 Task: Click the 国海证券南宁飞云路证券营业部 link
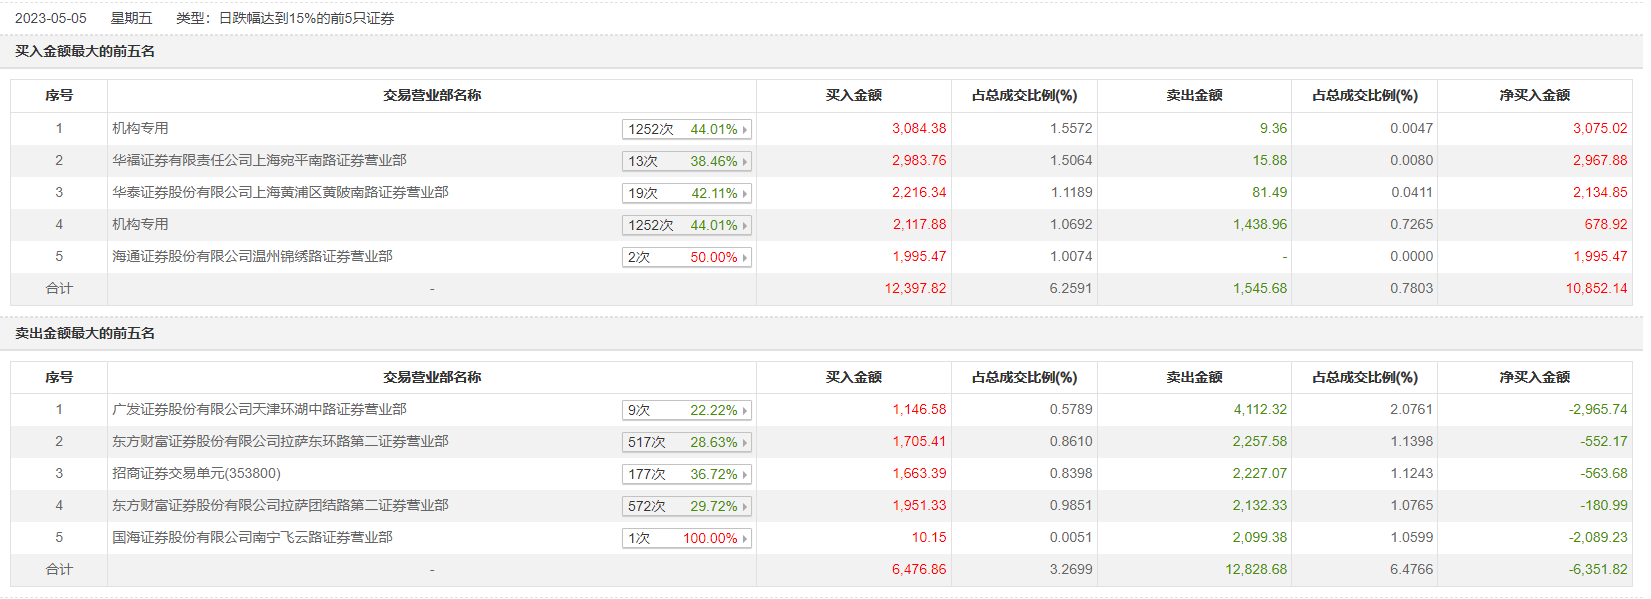tap(252, 537)
